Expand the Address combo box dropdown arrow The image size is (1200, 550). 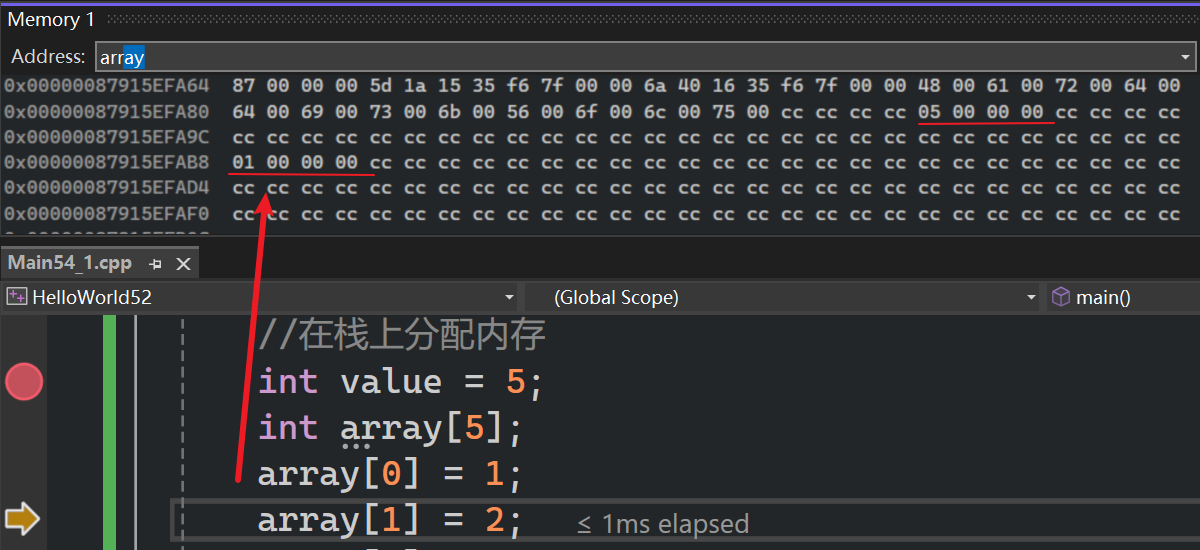[x=1186, y=57]
